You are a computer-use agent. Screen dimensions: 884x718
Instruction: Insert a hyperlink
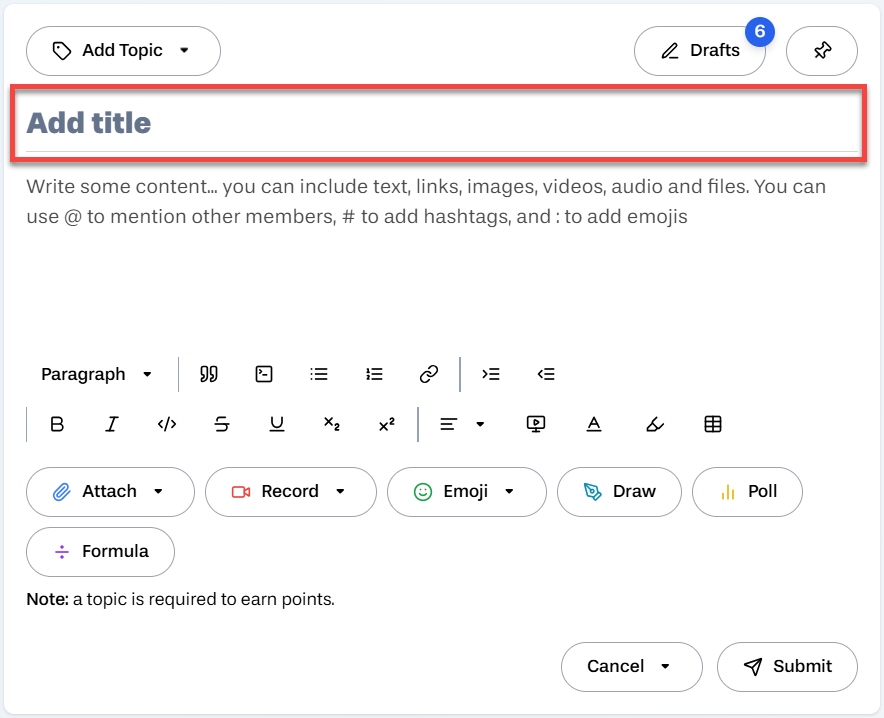[429, 374]
